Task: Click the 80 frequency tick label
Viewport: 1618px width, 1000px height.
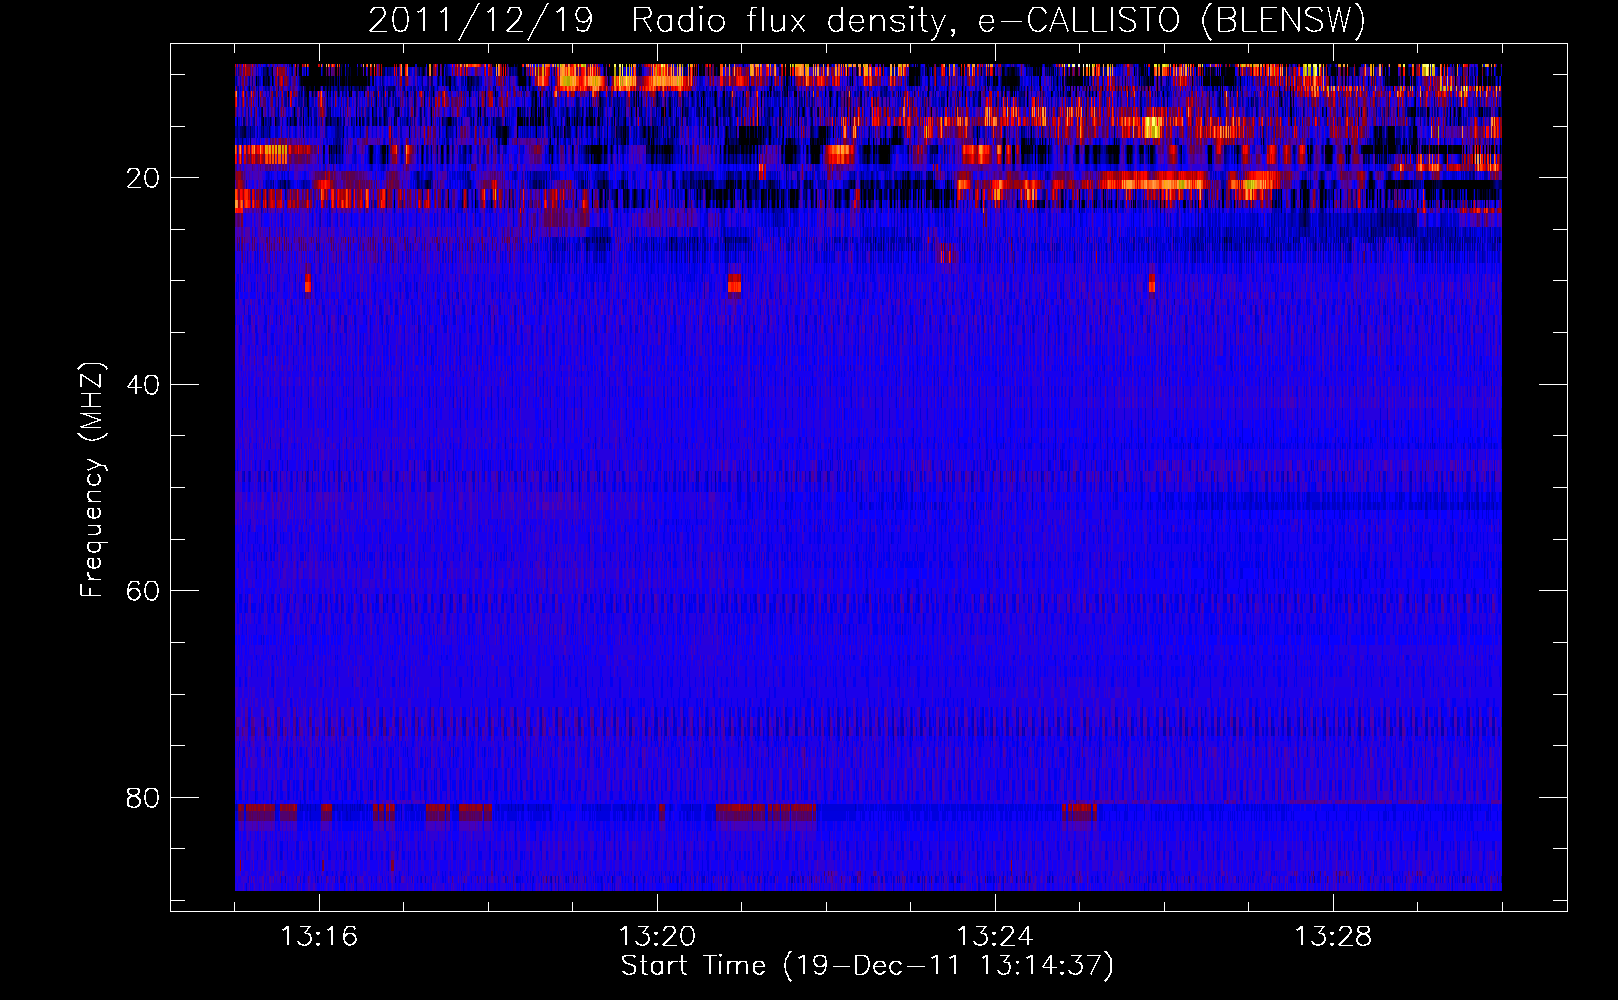Action: [144, 798]
